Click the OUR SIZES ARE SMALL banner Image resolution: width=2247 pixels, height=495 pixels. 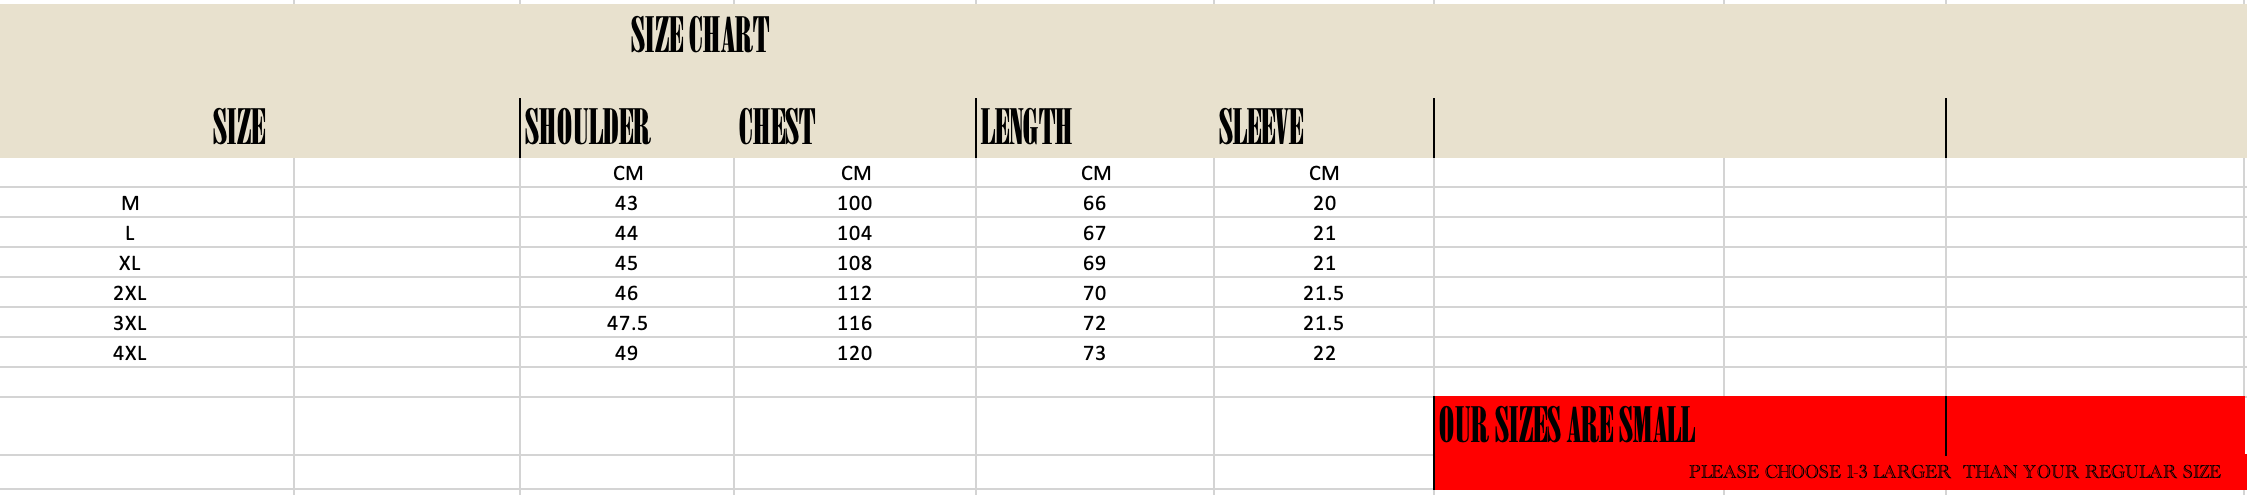tap(1566, 425)
